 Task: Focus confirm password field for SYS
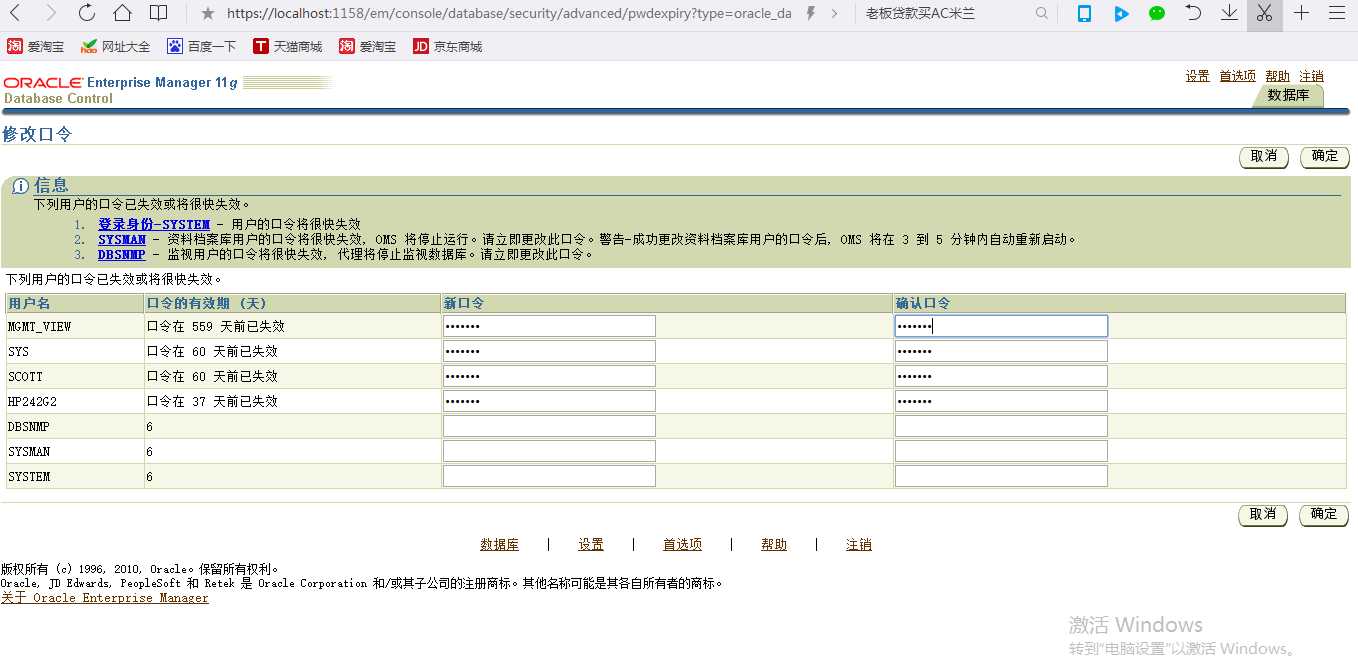point(1001,351)
